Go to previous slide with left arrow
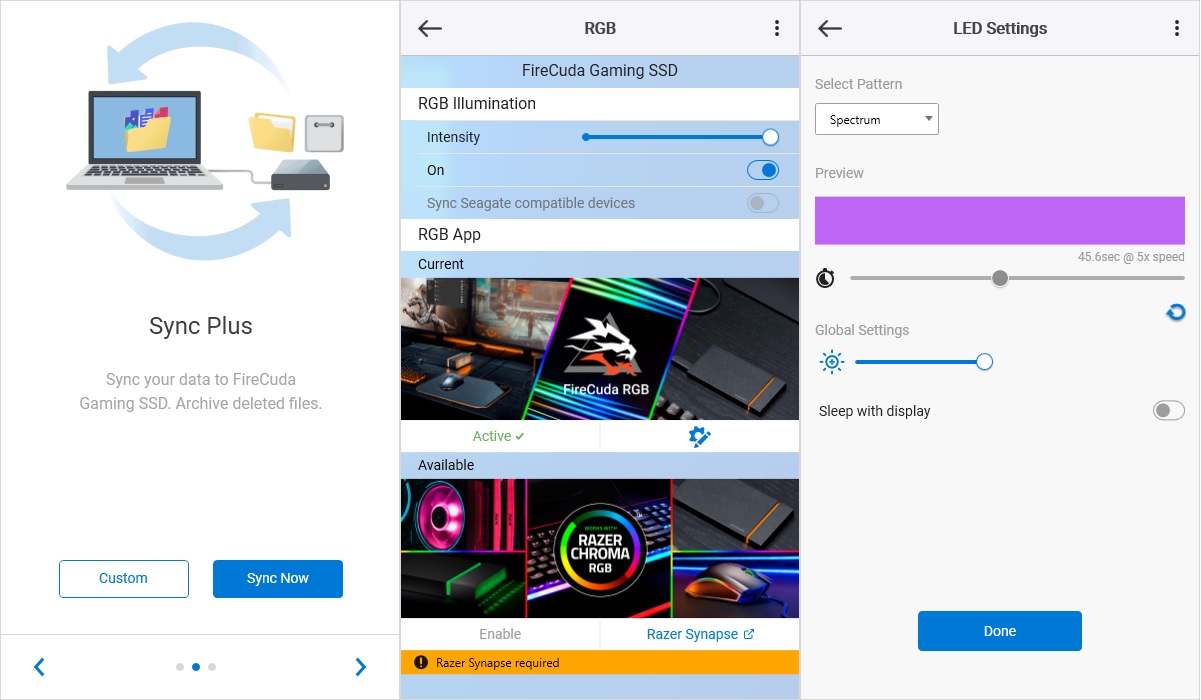Viewport: 1201px width, 700px height. point(40,667)
